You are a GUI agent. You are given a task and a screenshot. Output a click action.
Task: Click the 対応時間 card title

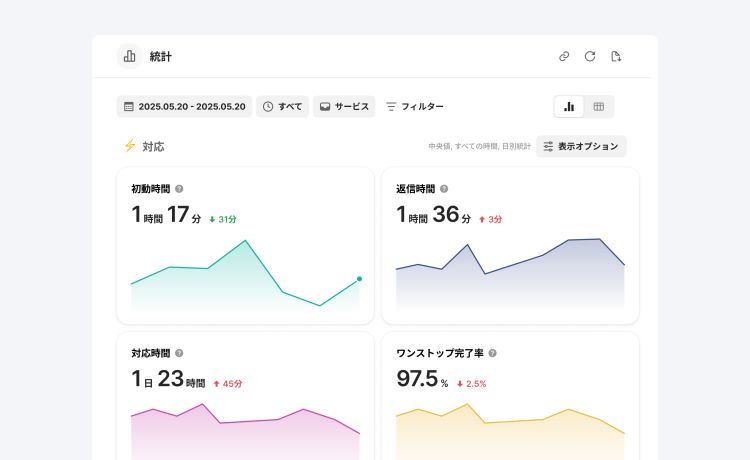(151, 353)
